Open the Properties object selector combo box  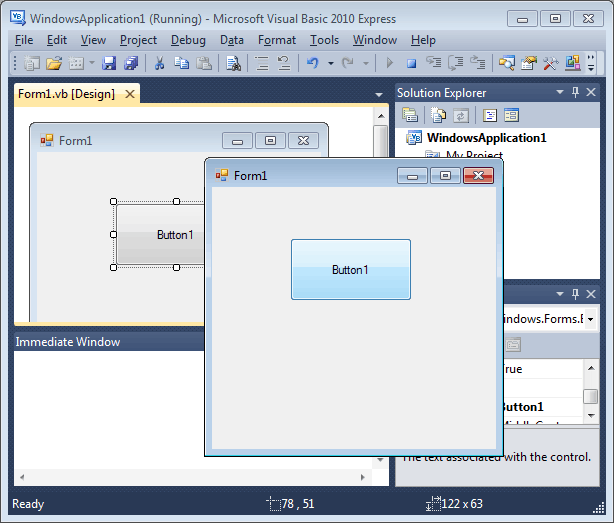point(590,319)
